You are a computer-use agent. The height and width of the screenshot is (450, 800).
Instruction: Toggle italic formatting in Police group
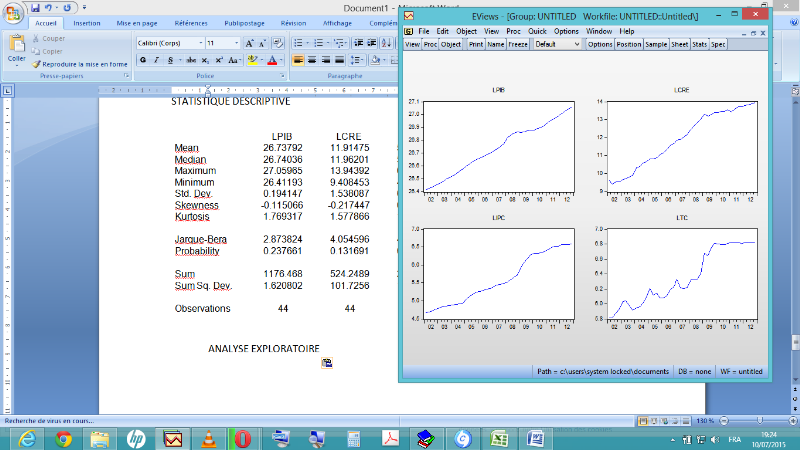(156, 60)
